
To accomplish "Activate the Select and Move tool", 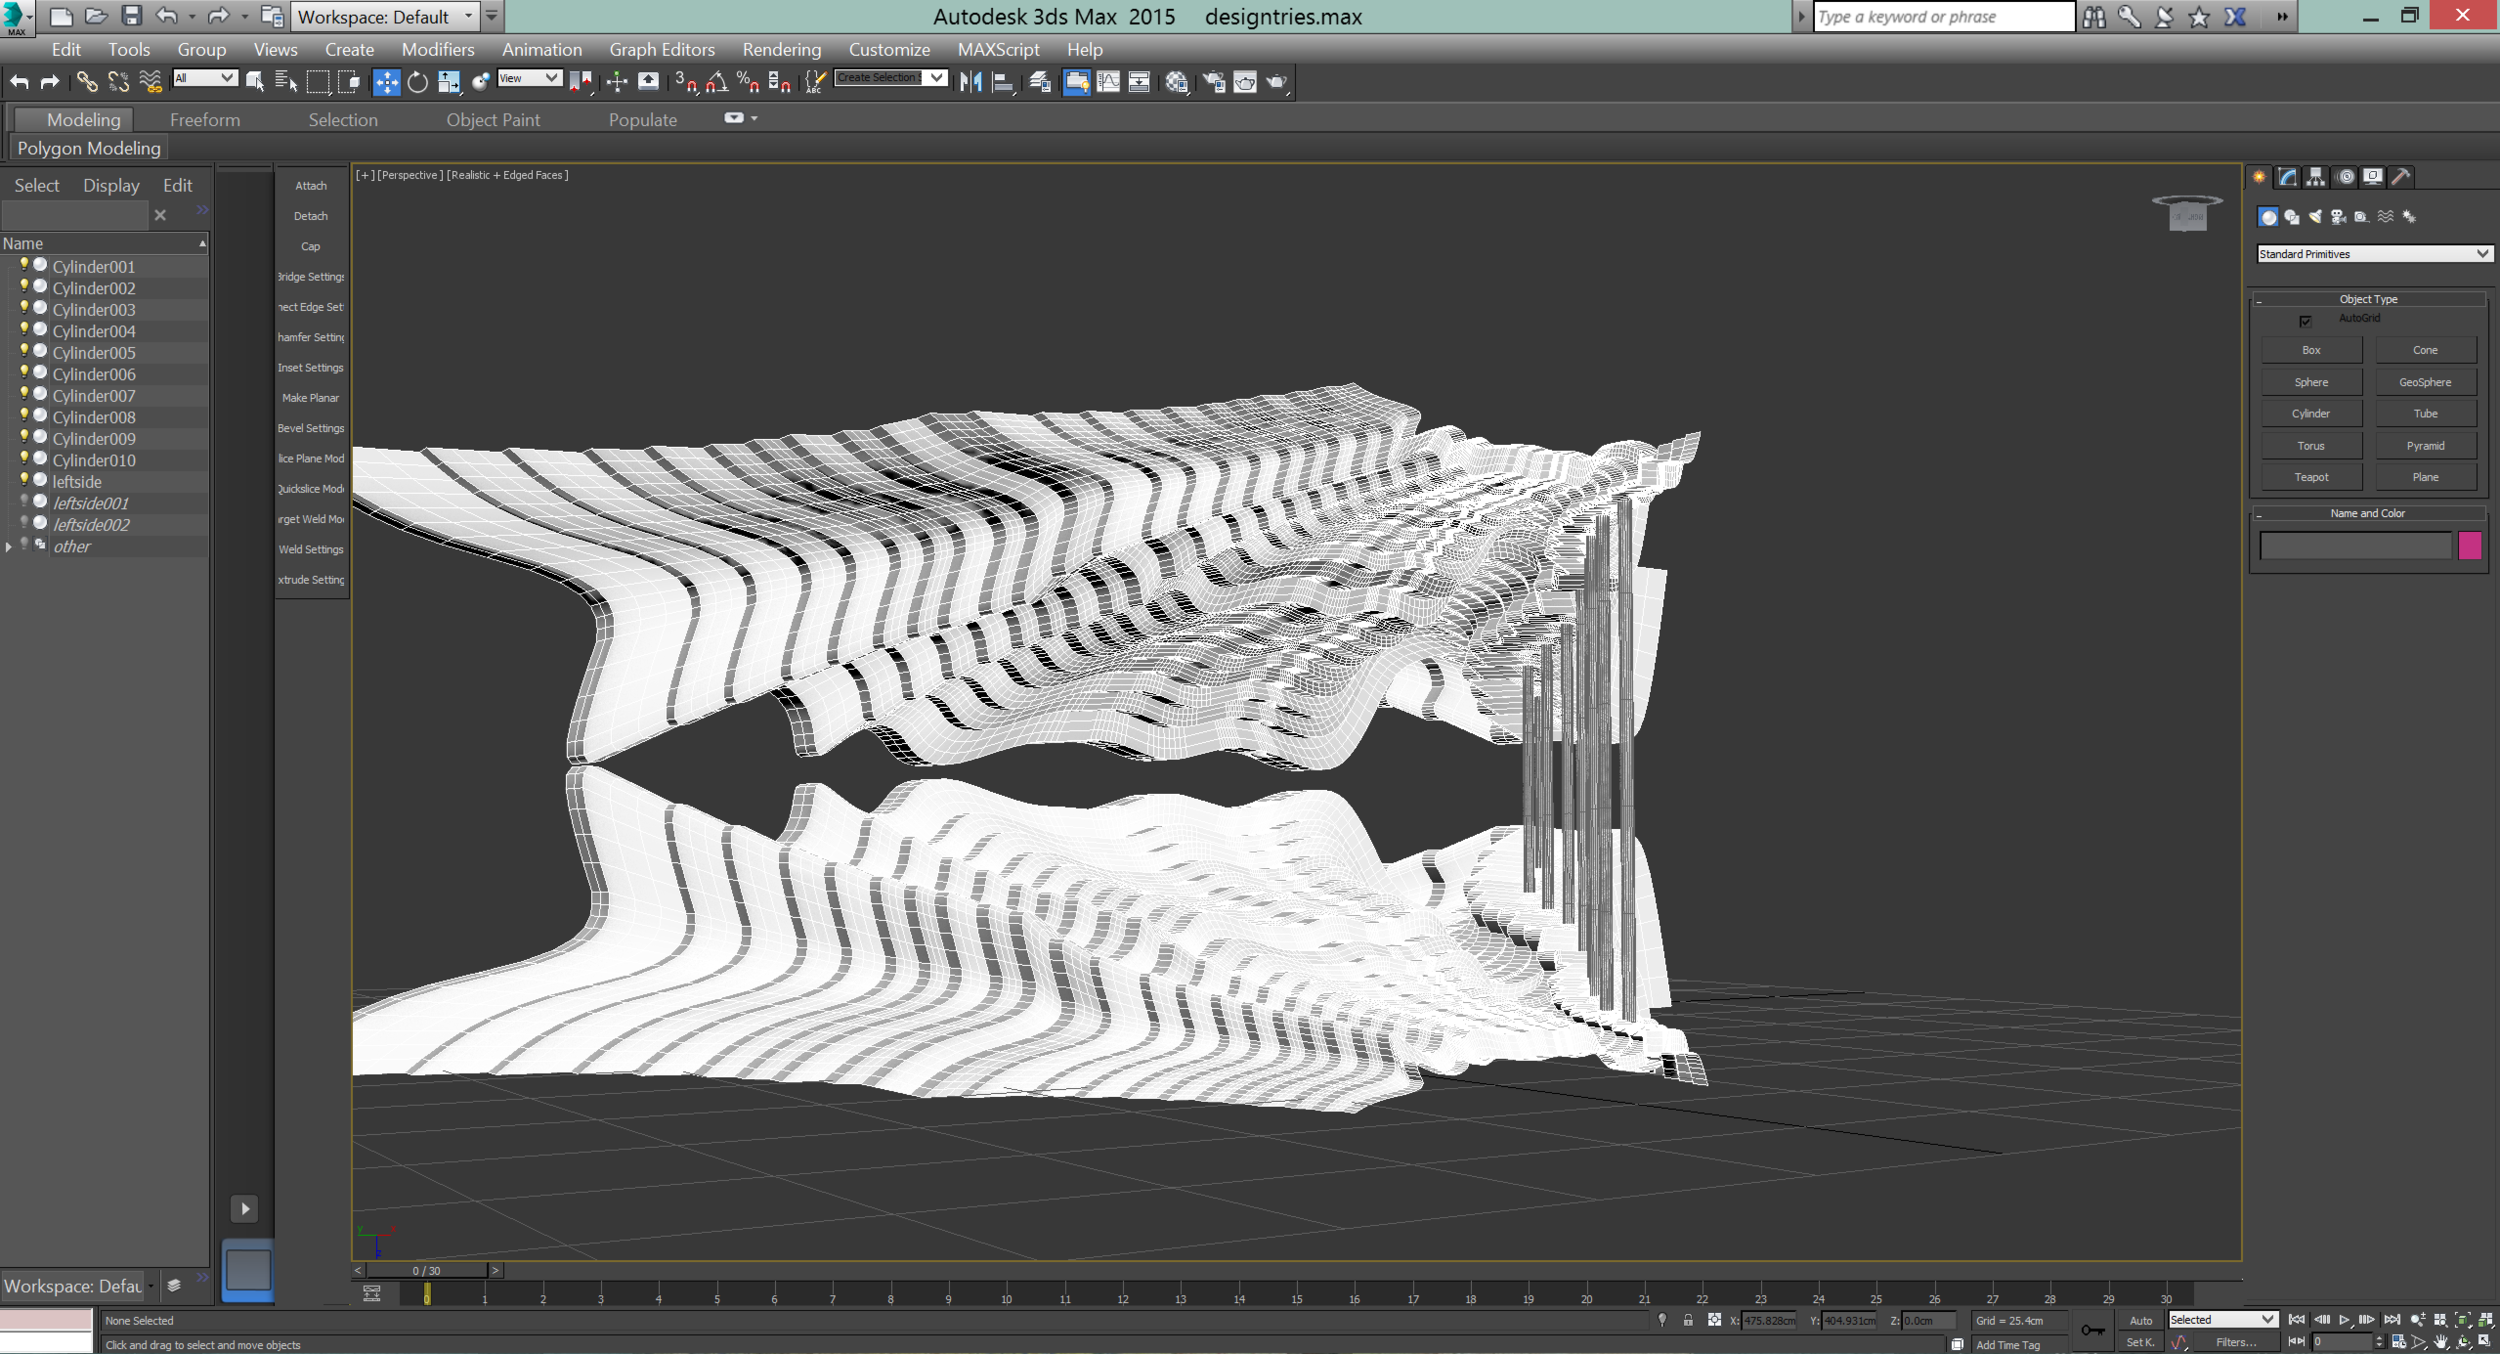I will click(x=386, y=82).
